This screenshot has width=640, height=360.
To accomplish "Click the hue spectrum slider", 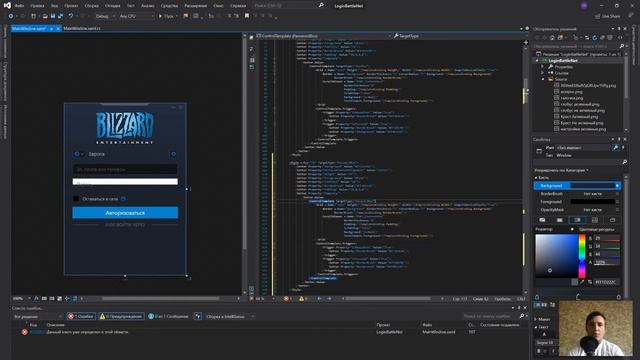I will (582, 256).
